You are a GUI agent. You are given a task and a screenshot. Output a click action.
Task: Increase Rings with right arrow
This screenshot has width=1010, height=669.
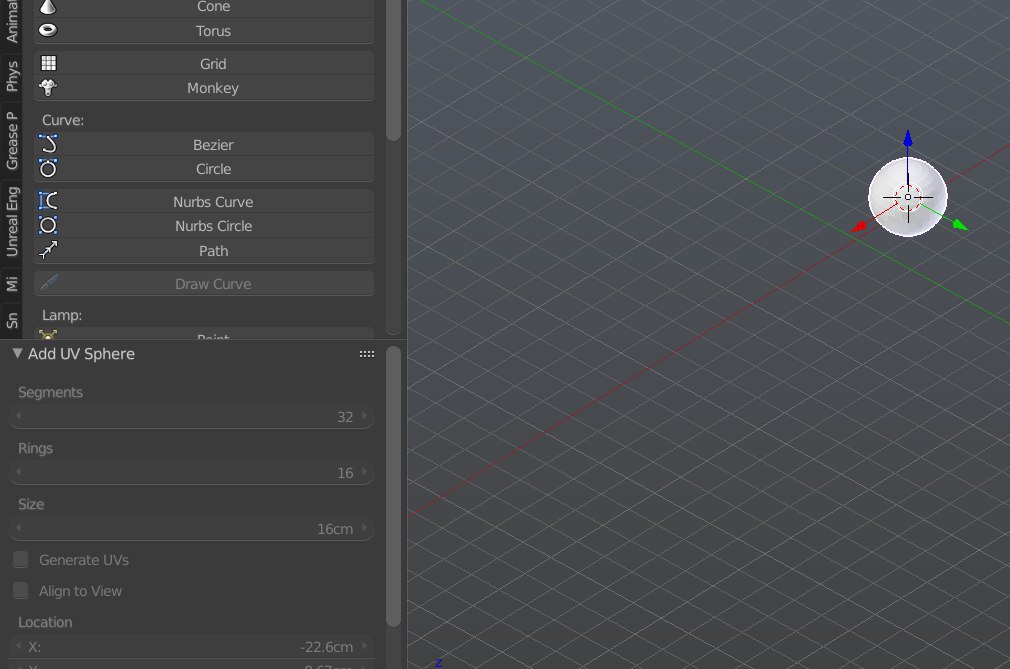tap(365, 473)
